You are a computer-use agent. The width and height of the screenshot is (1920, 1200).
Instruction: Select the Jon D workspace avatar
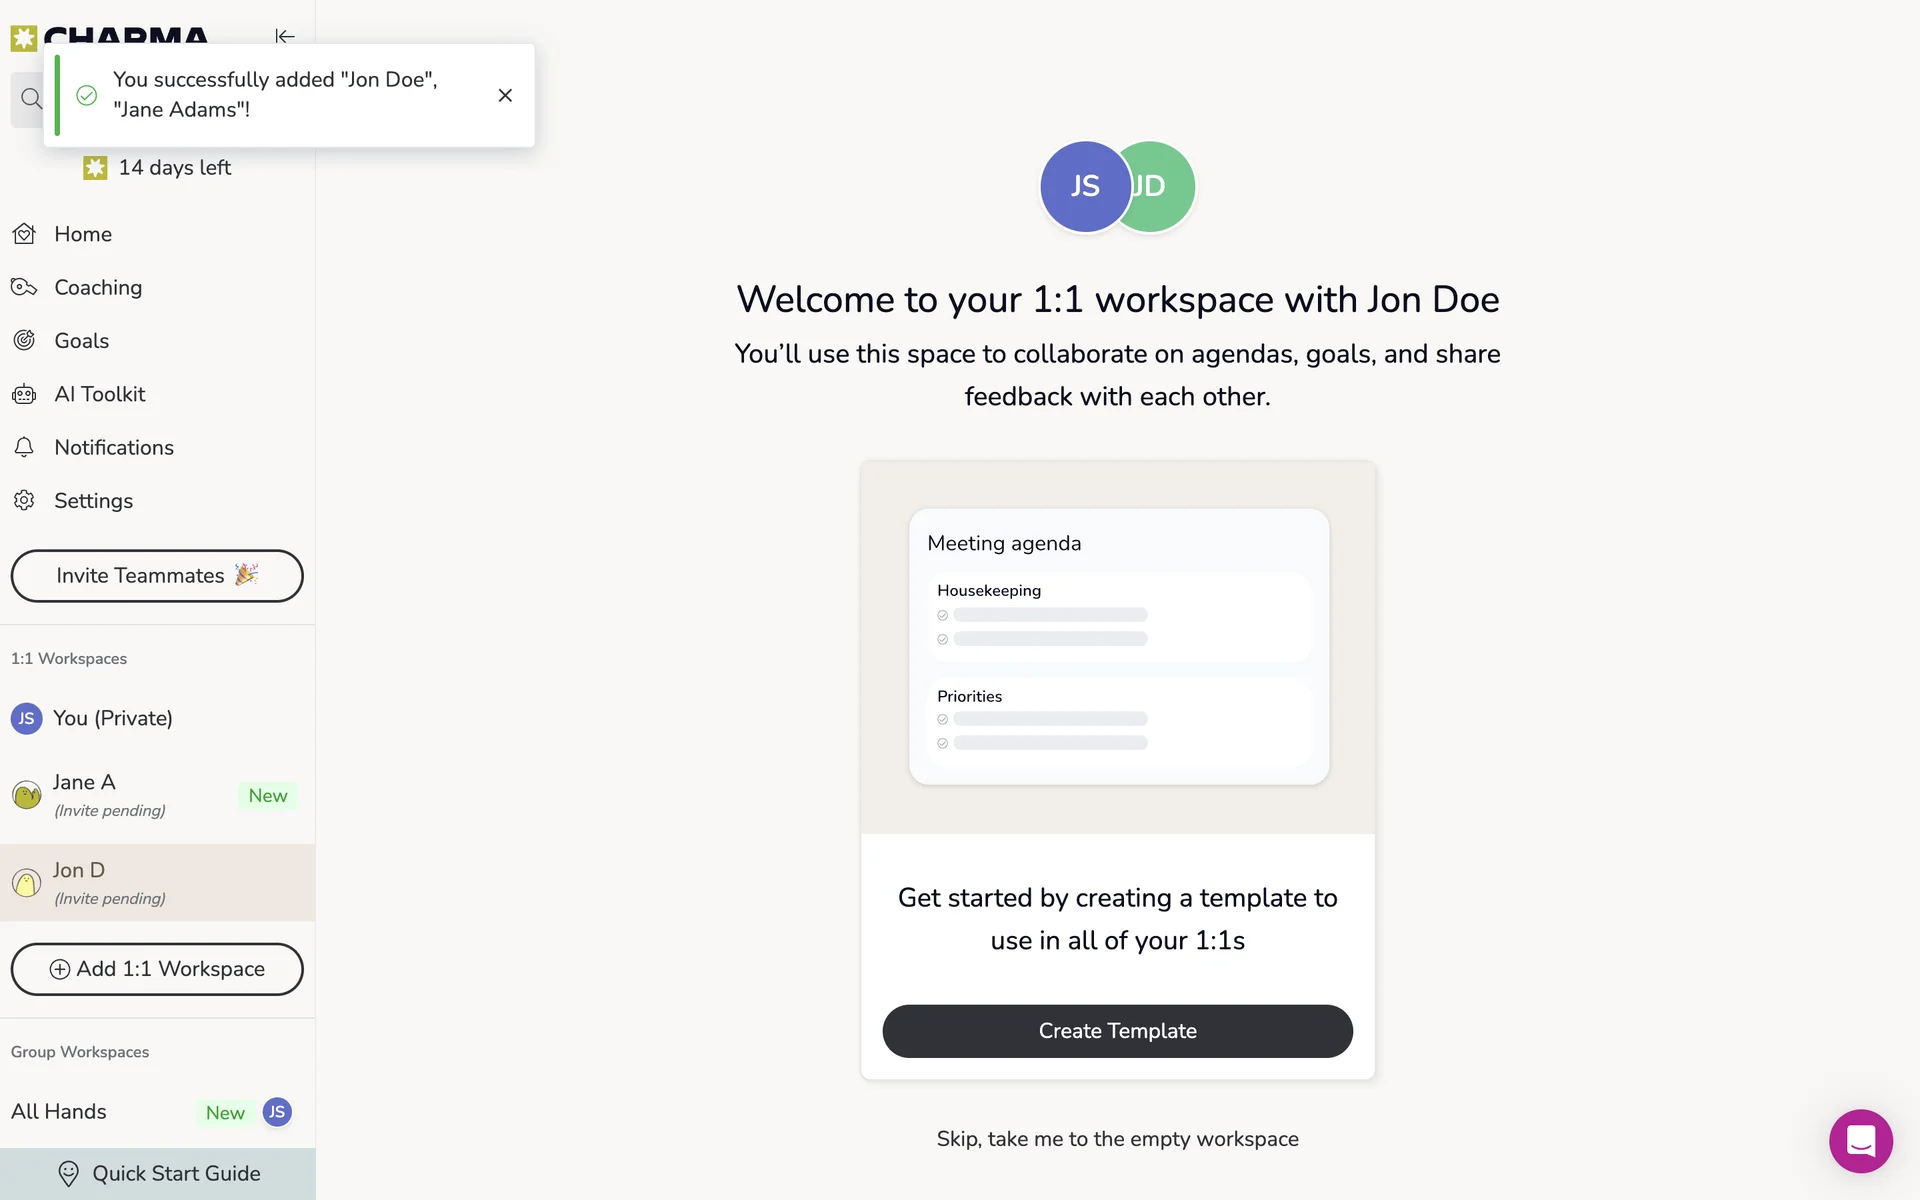(26, 883)
